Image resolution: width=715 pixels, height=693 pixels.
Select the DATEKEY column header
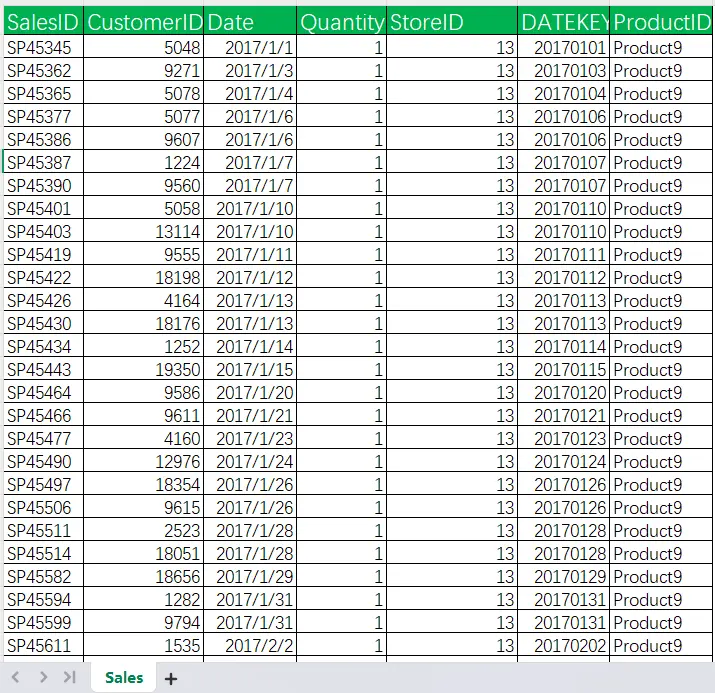(564, 21)
